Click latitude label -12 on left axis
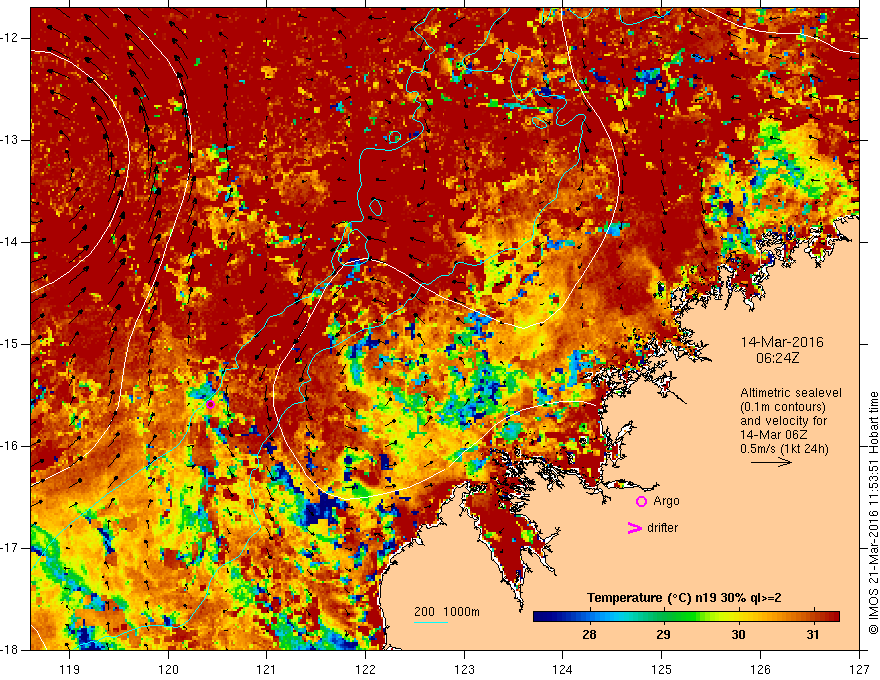 (x=10, y=38)
